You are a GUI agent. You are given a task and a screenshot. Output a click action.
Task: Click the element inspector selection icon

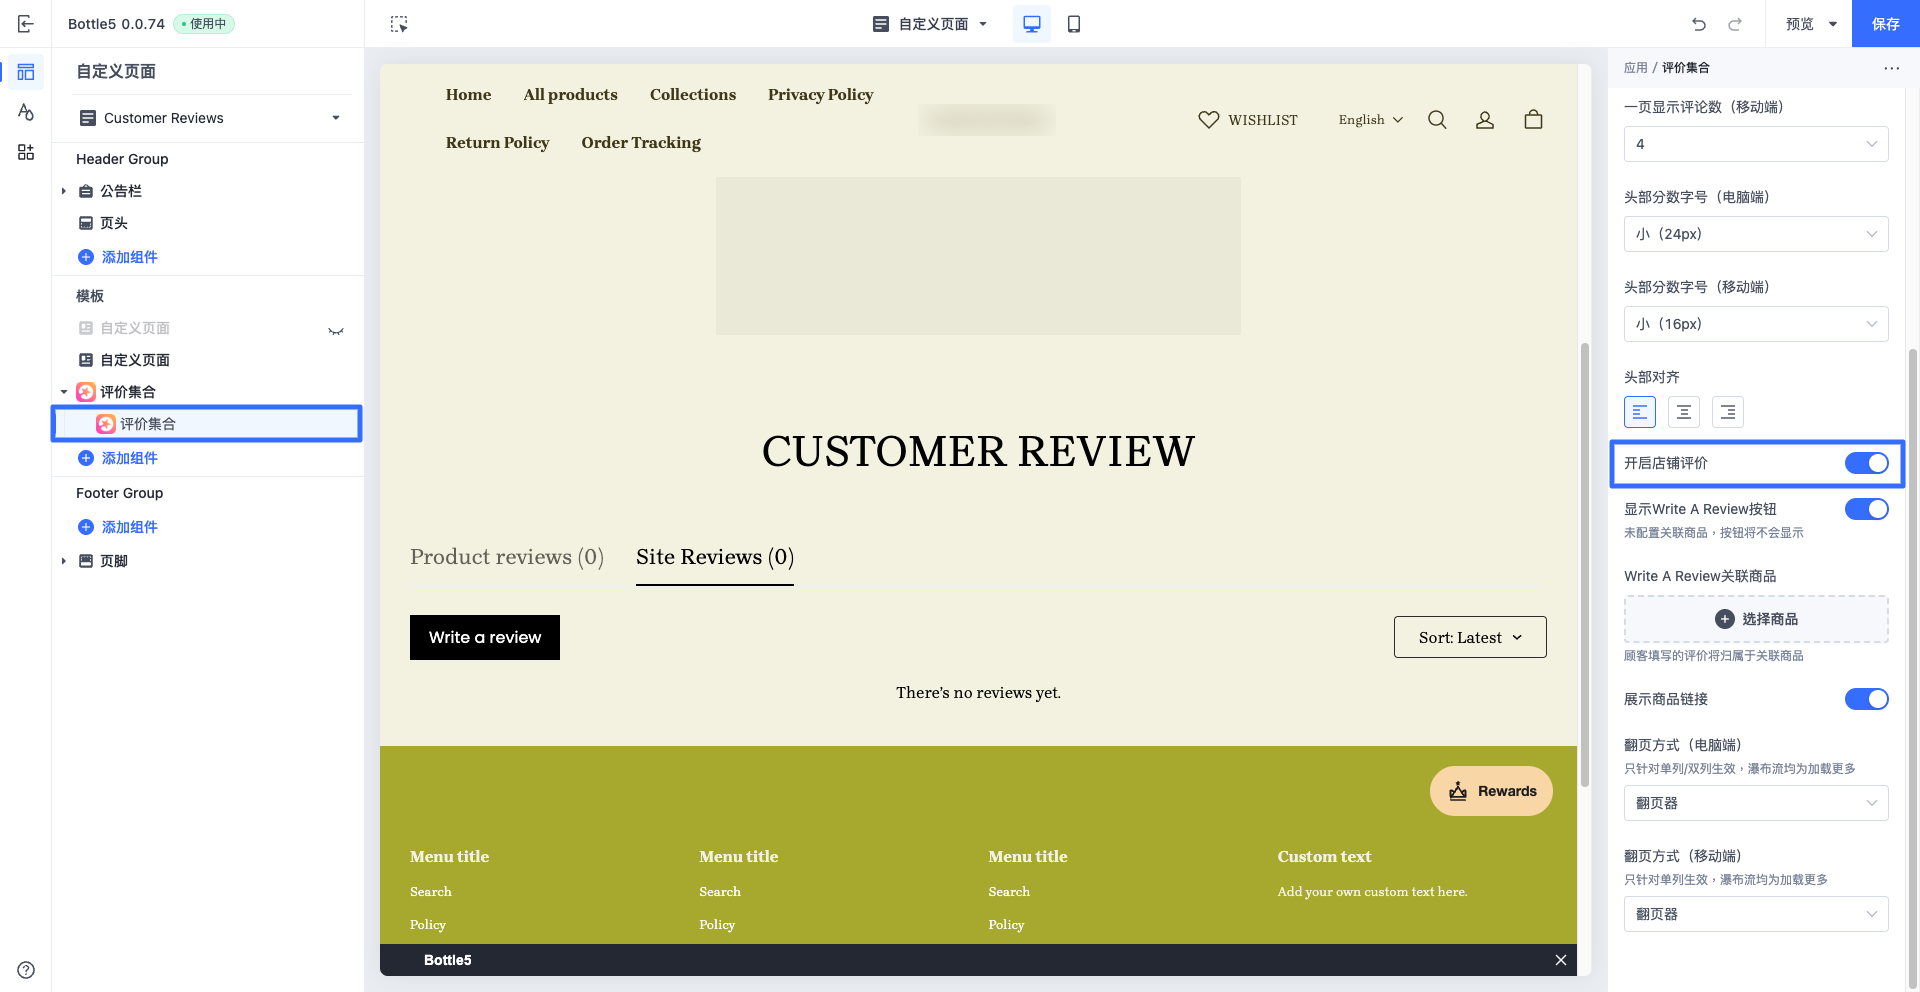point(399,24)
